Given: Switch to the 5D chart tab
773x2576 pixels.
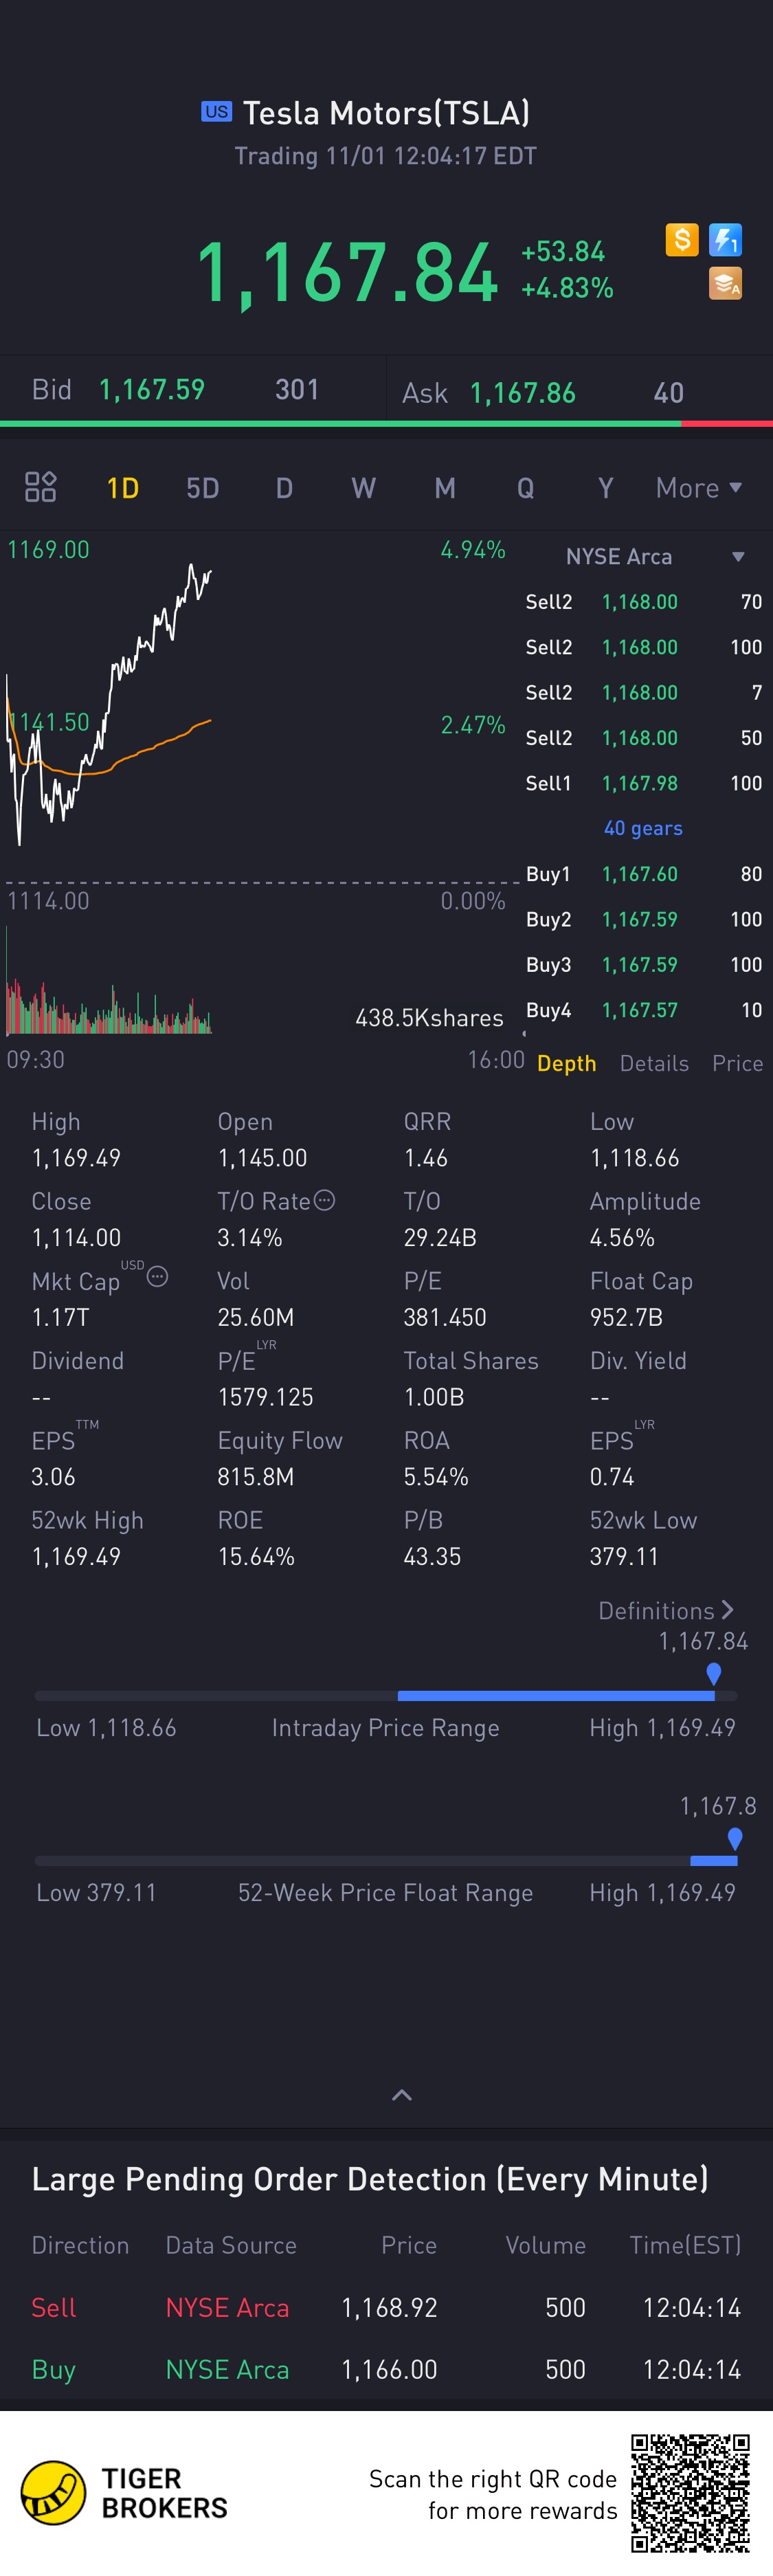Looking at the screenshot, I should point(203,488).
